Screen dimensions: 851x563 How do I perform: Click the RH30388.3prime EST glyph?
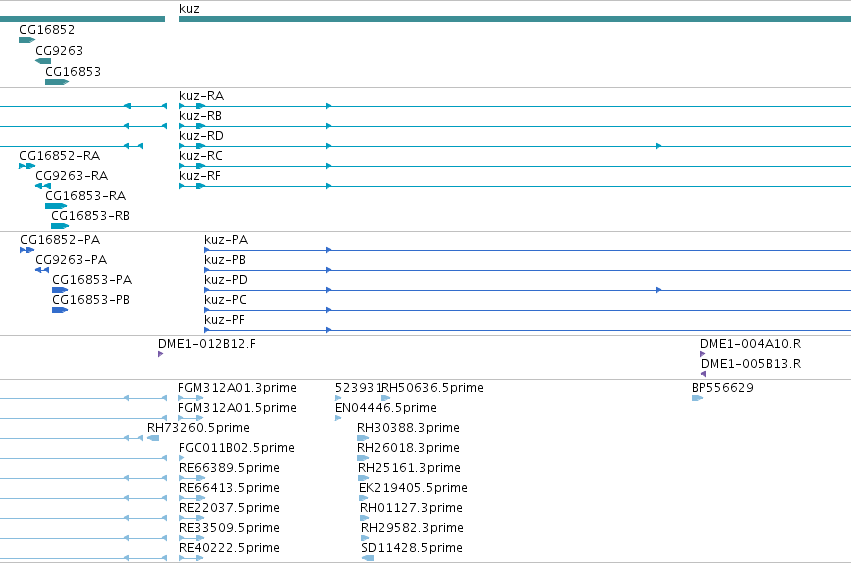click(x=363, y=439)
